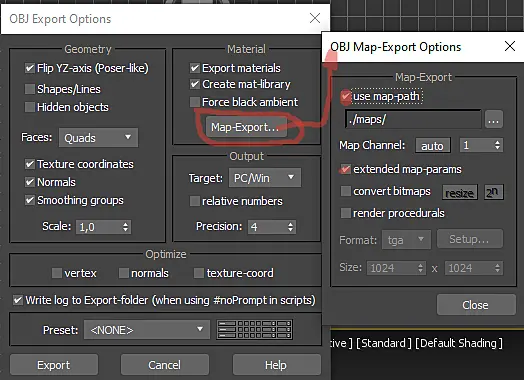
Task: Open the preset manager grid icon
Action: [255, 330]
